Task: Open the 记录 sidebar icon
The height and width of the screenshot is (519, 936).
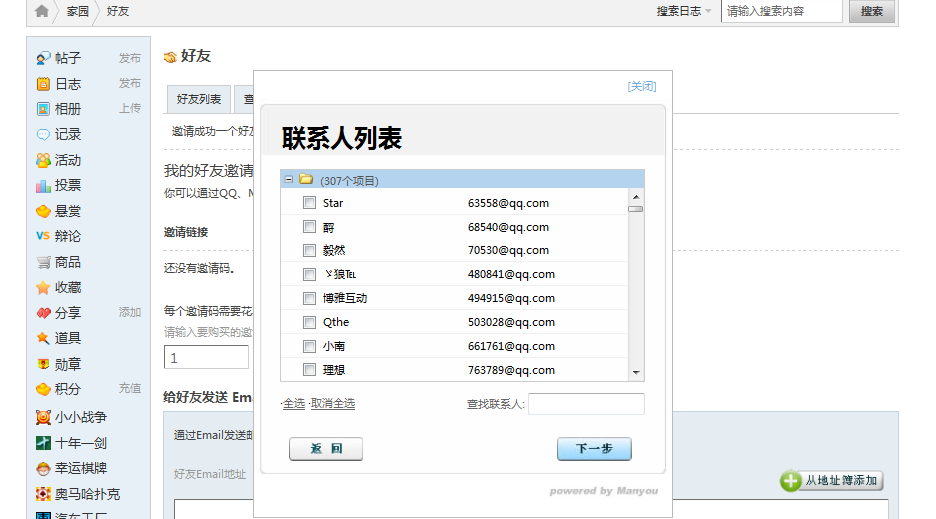Action: (x=43, y=134)
